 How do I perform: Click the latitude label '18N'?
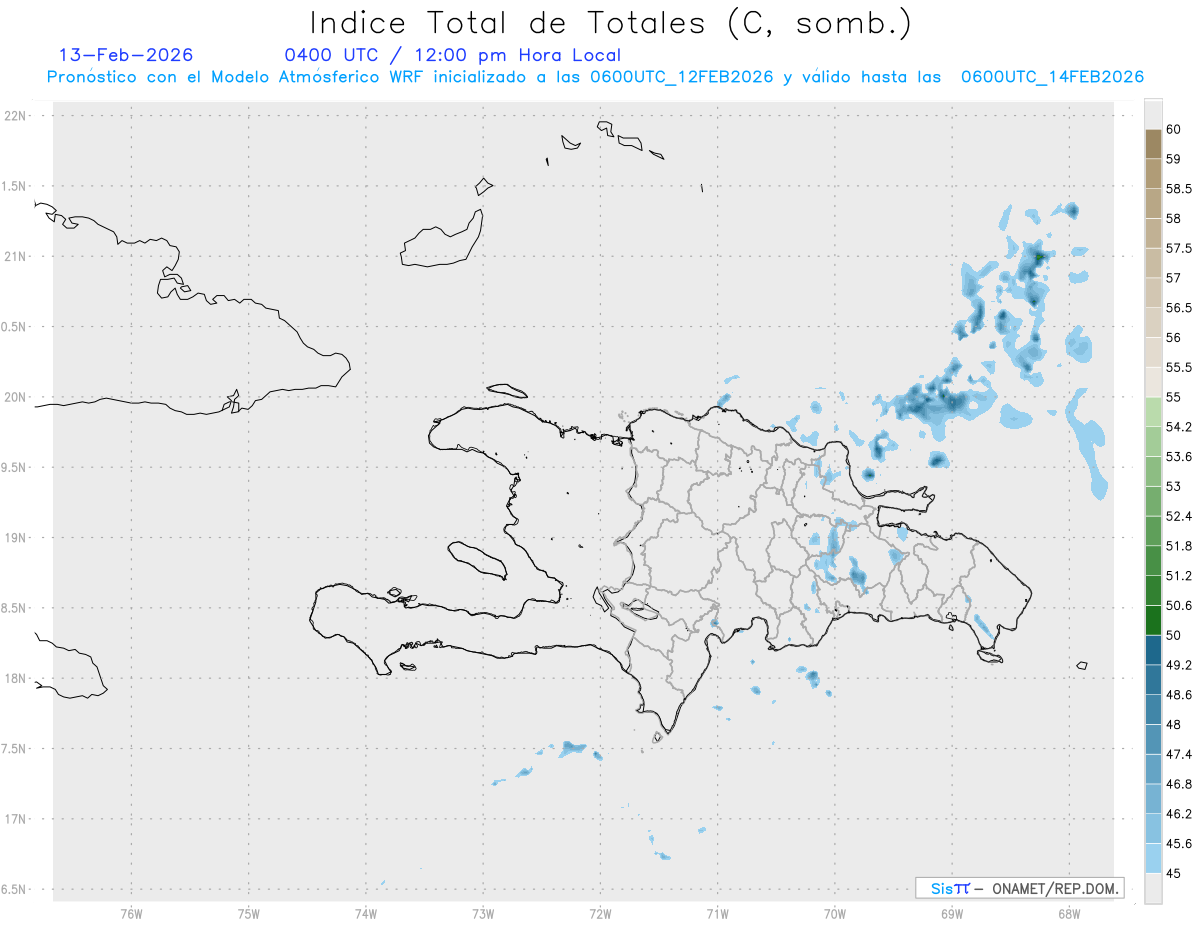(x=15, y=678)
